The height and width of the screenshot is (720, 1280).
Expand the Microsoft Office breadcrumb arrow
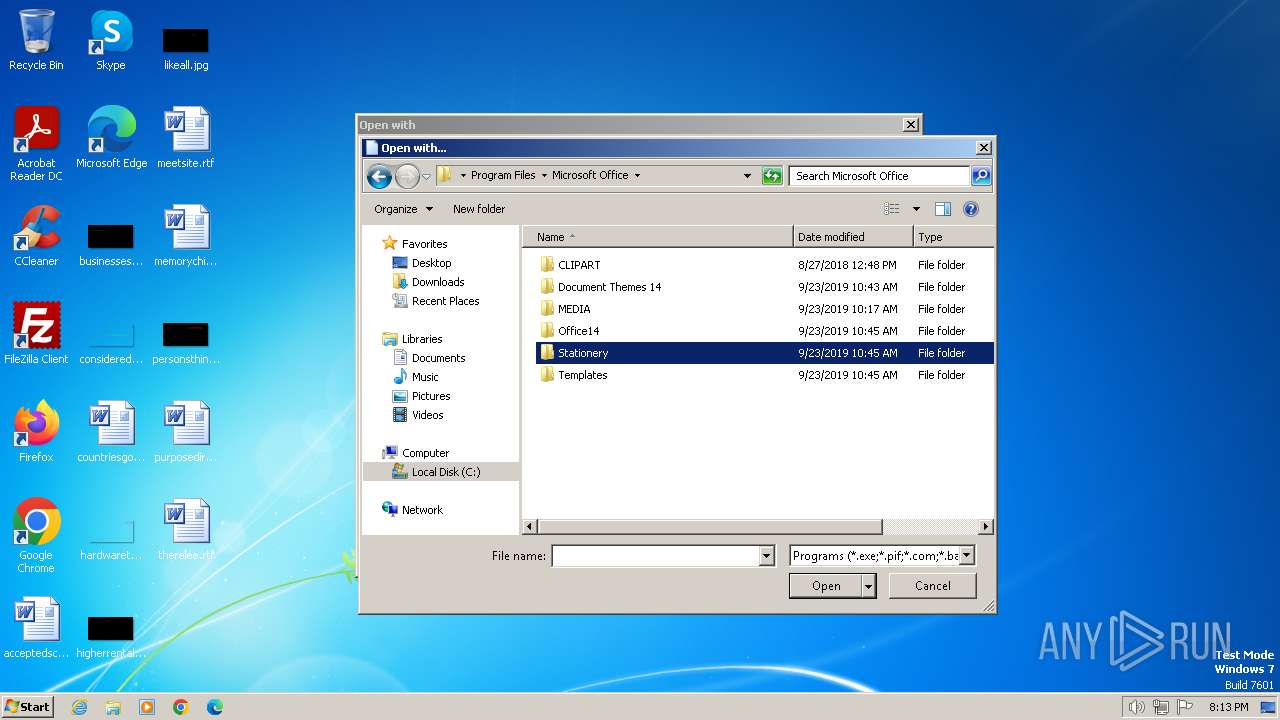(x=637, y=176)
